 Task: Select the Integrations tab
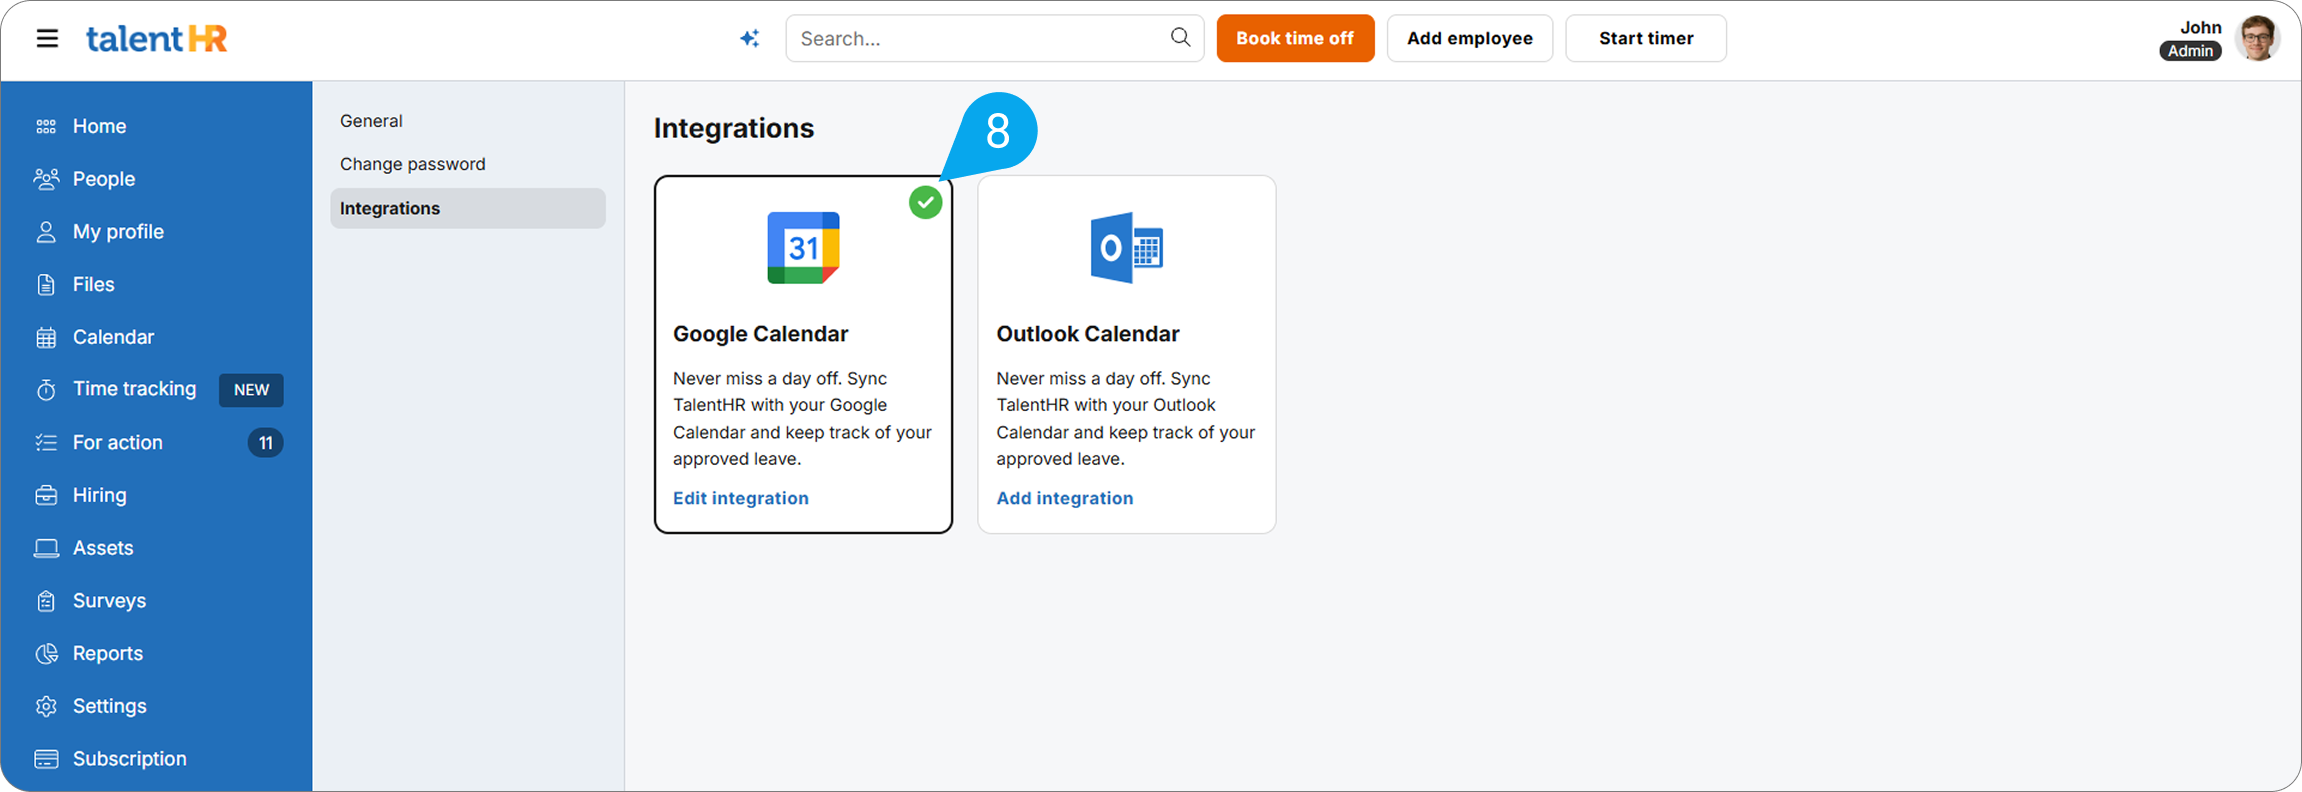click(x=468, y=208)
